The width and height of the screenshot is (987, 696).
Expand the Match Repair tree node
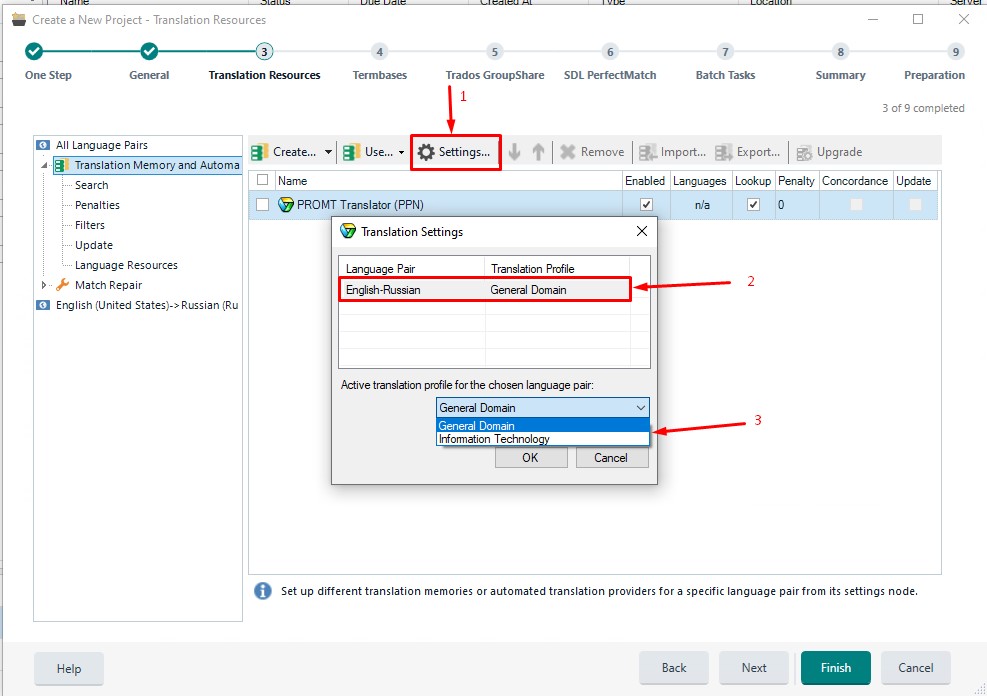coord(43,285)
